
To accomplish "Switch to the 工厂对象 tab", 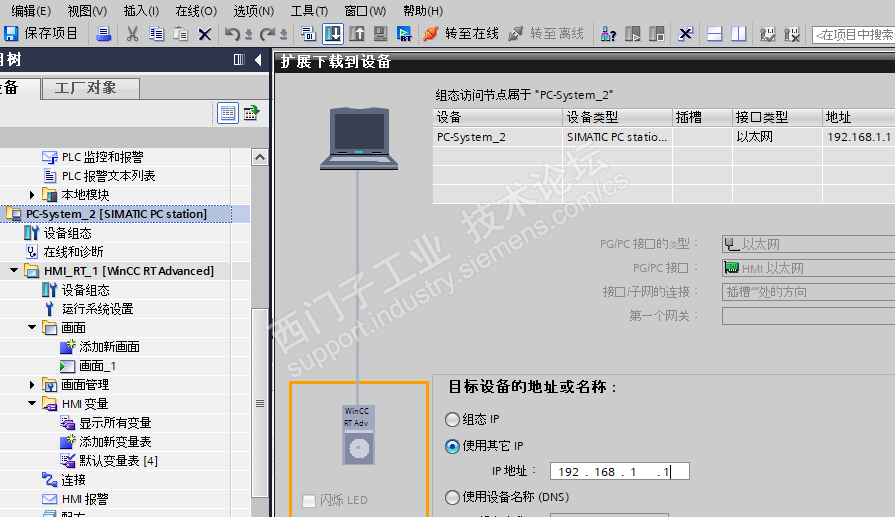I will pos(90,88).
